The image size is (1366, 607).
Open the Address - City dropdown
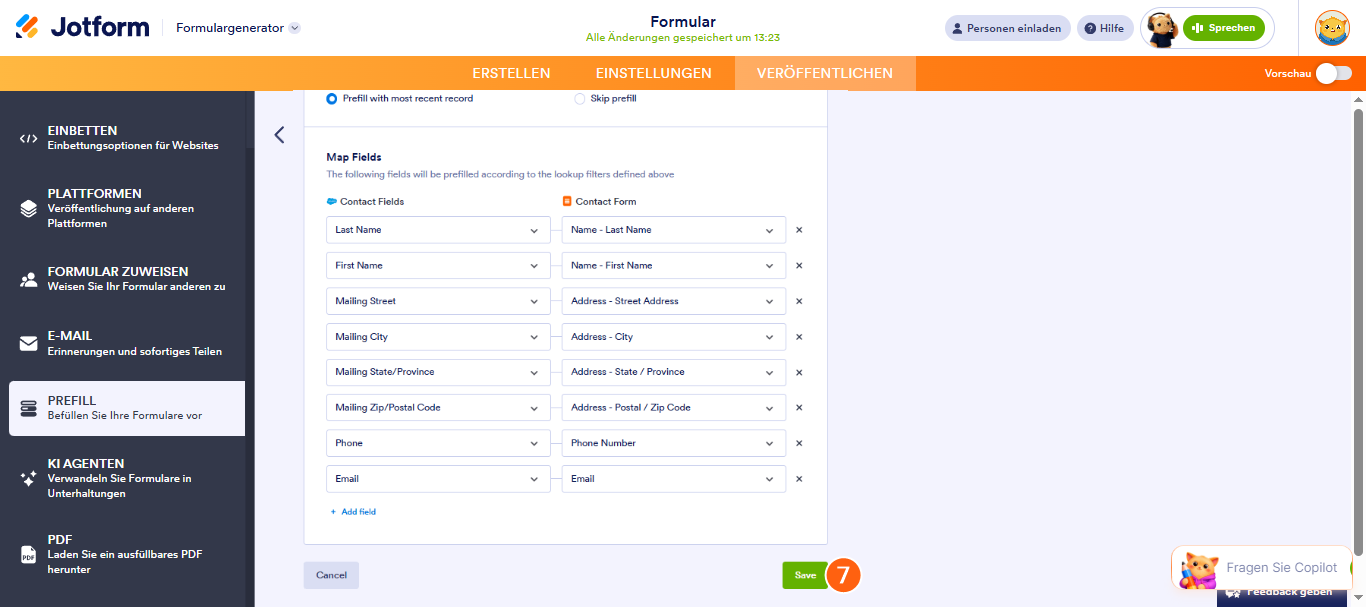(x=674, y=337)
